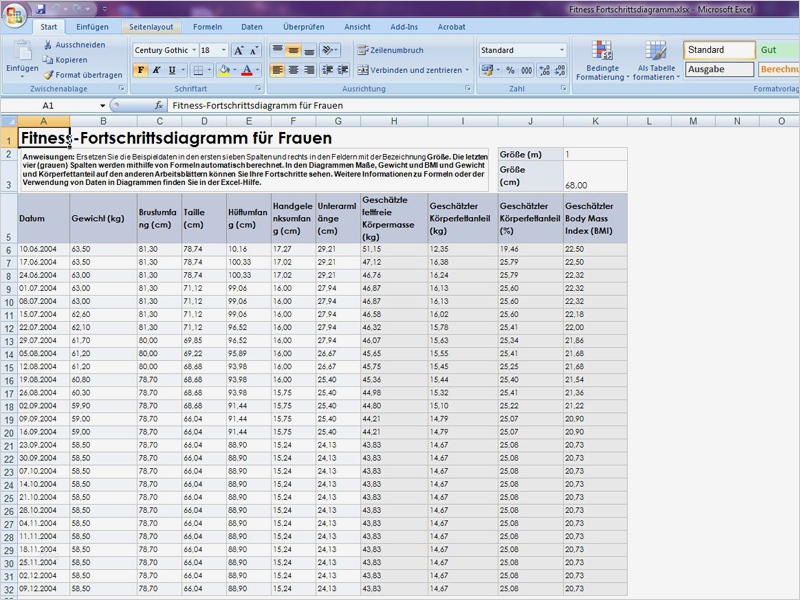Viewport: 800px width, 600px height.
Task: Toggle bold (F) formatting
Action: click(x=140, y=70)
